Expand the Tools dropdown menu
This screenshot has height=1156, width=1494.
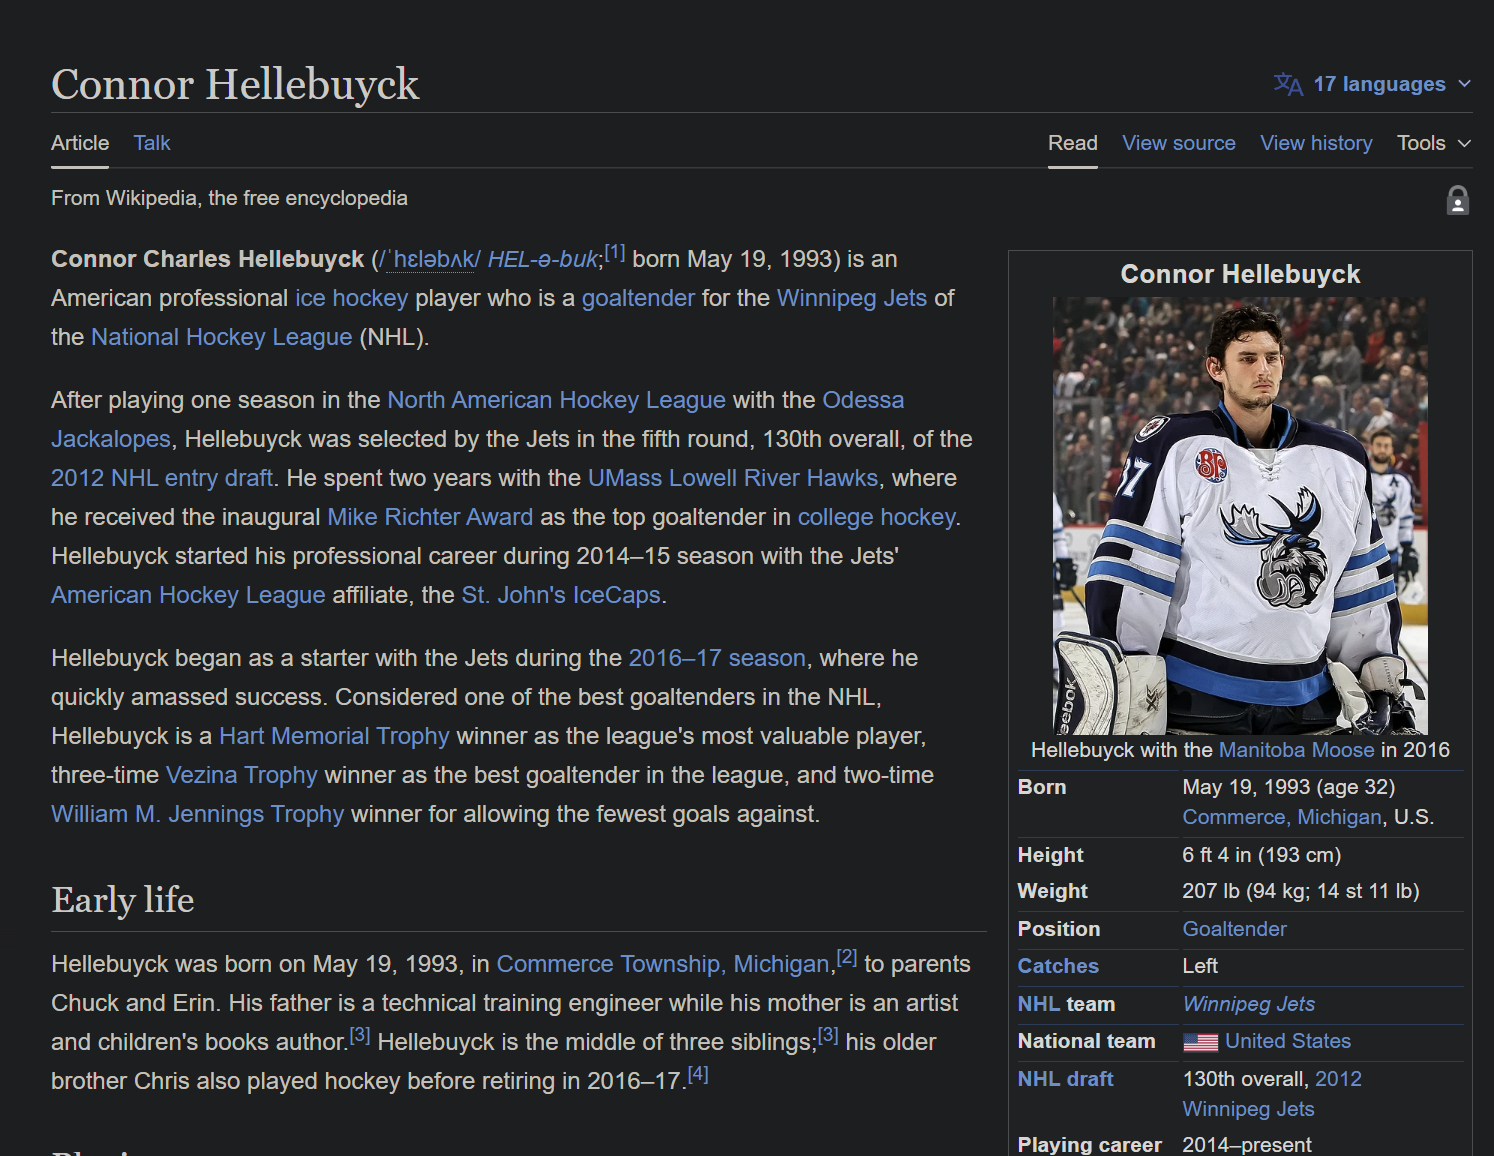(x=1434, y=143)
